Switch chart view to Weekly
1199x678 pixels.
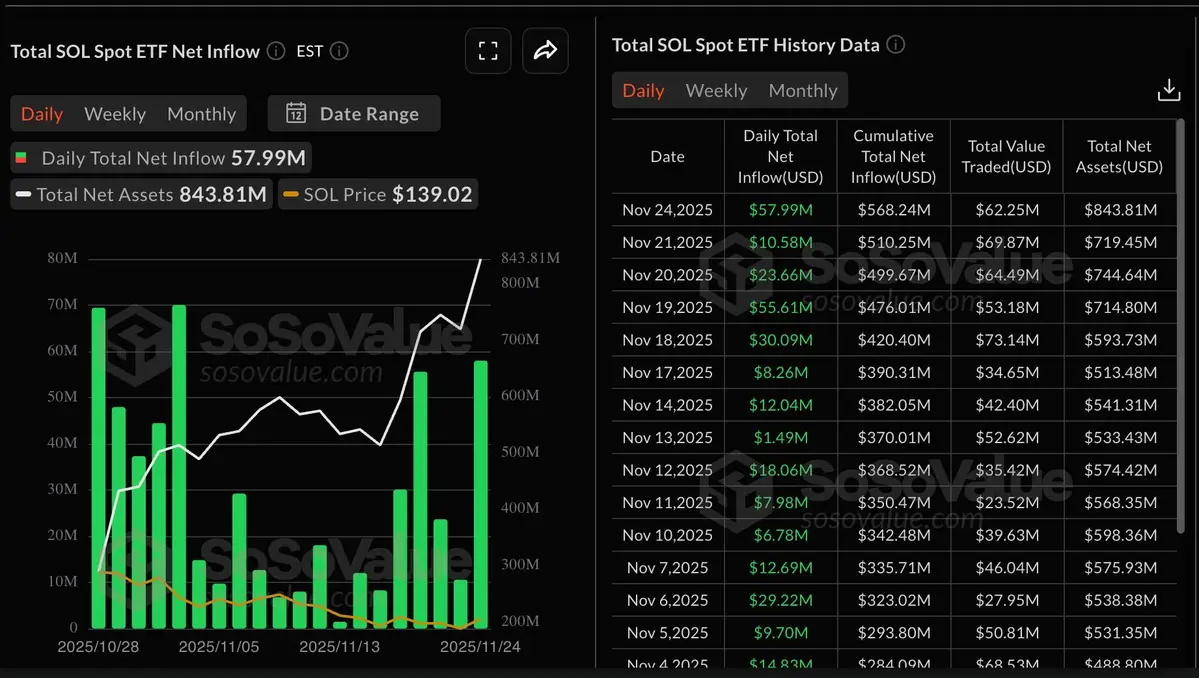pyautogui.click(x=114, y=113)
